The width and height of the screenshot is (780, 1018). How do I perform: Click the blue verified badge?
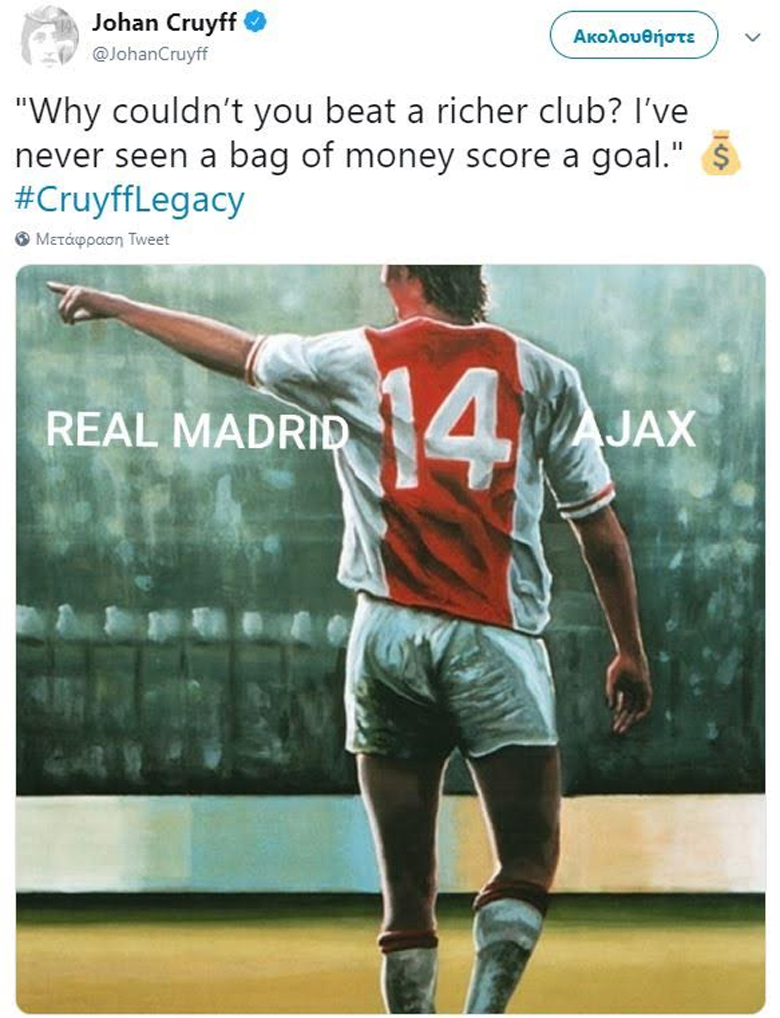tap(256, 23)
